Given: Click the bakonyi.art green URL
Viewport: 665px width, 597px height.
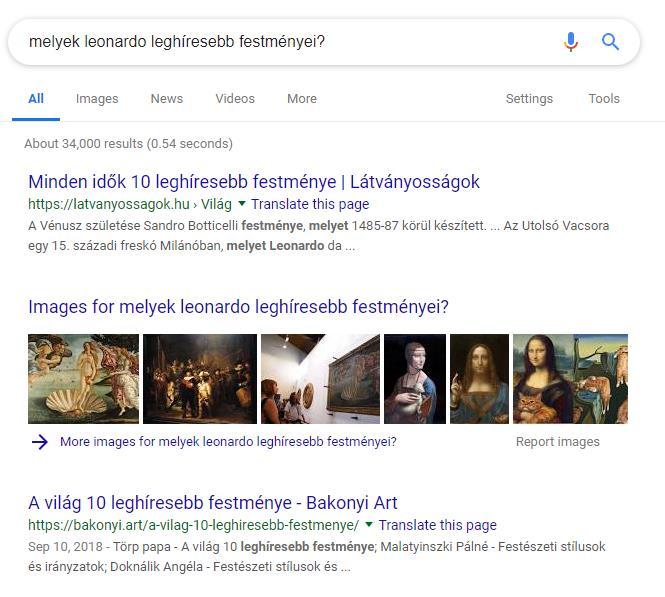Looking at the screenshot, I should 193,525.
